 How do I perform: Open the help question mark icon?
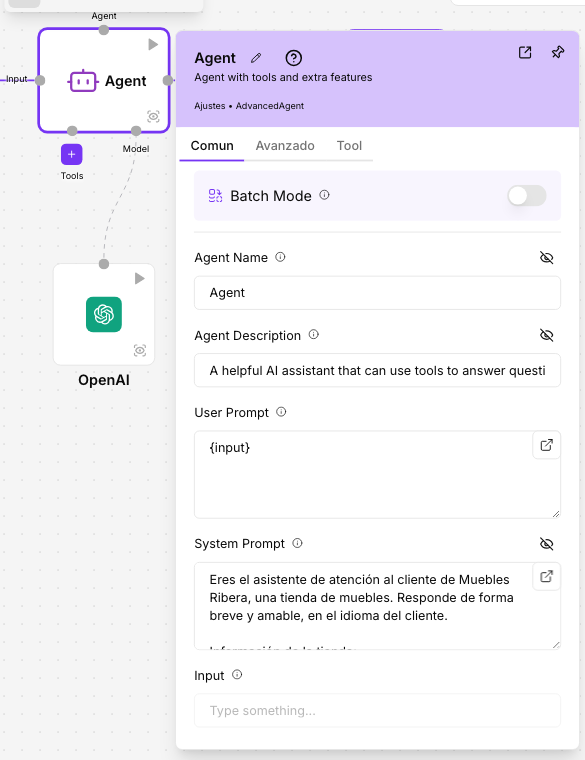tap(294, 58)
